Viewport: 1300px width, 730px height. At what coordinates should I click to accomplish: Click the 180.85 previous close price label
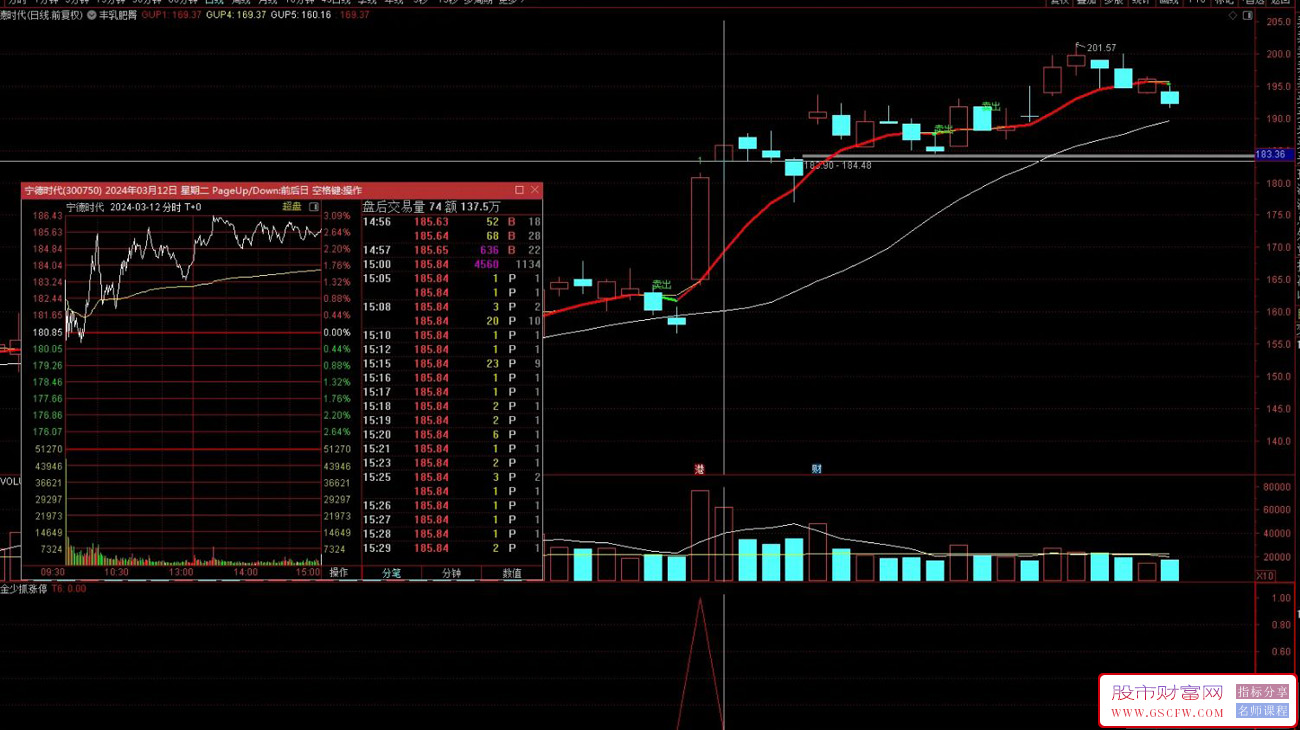pos(47,332)
